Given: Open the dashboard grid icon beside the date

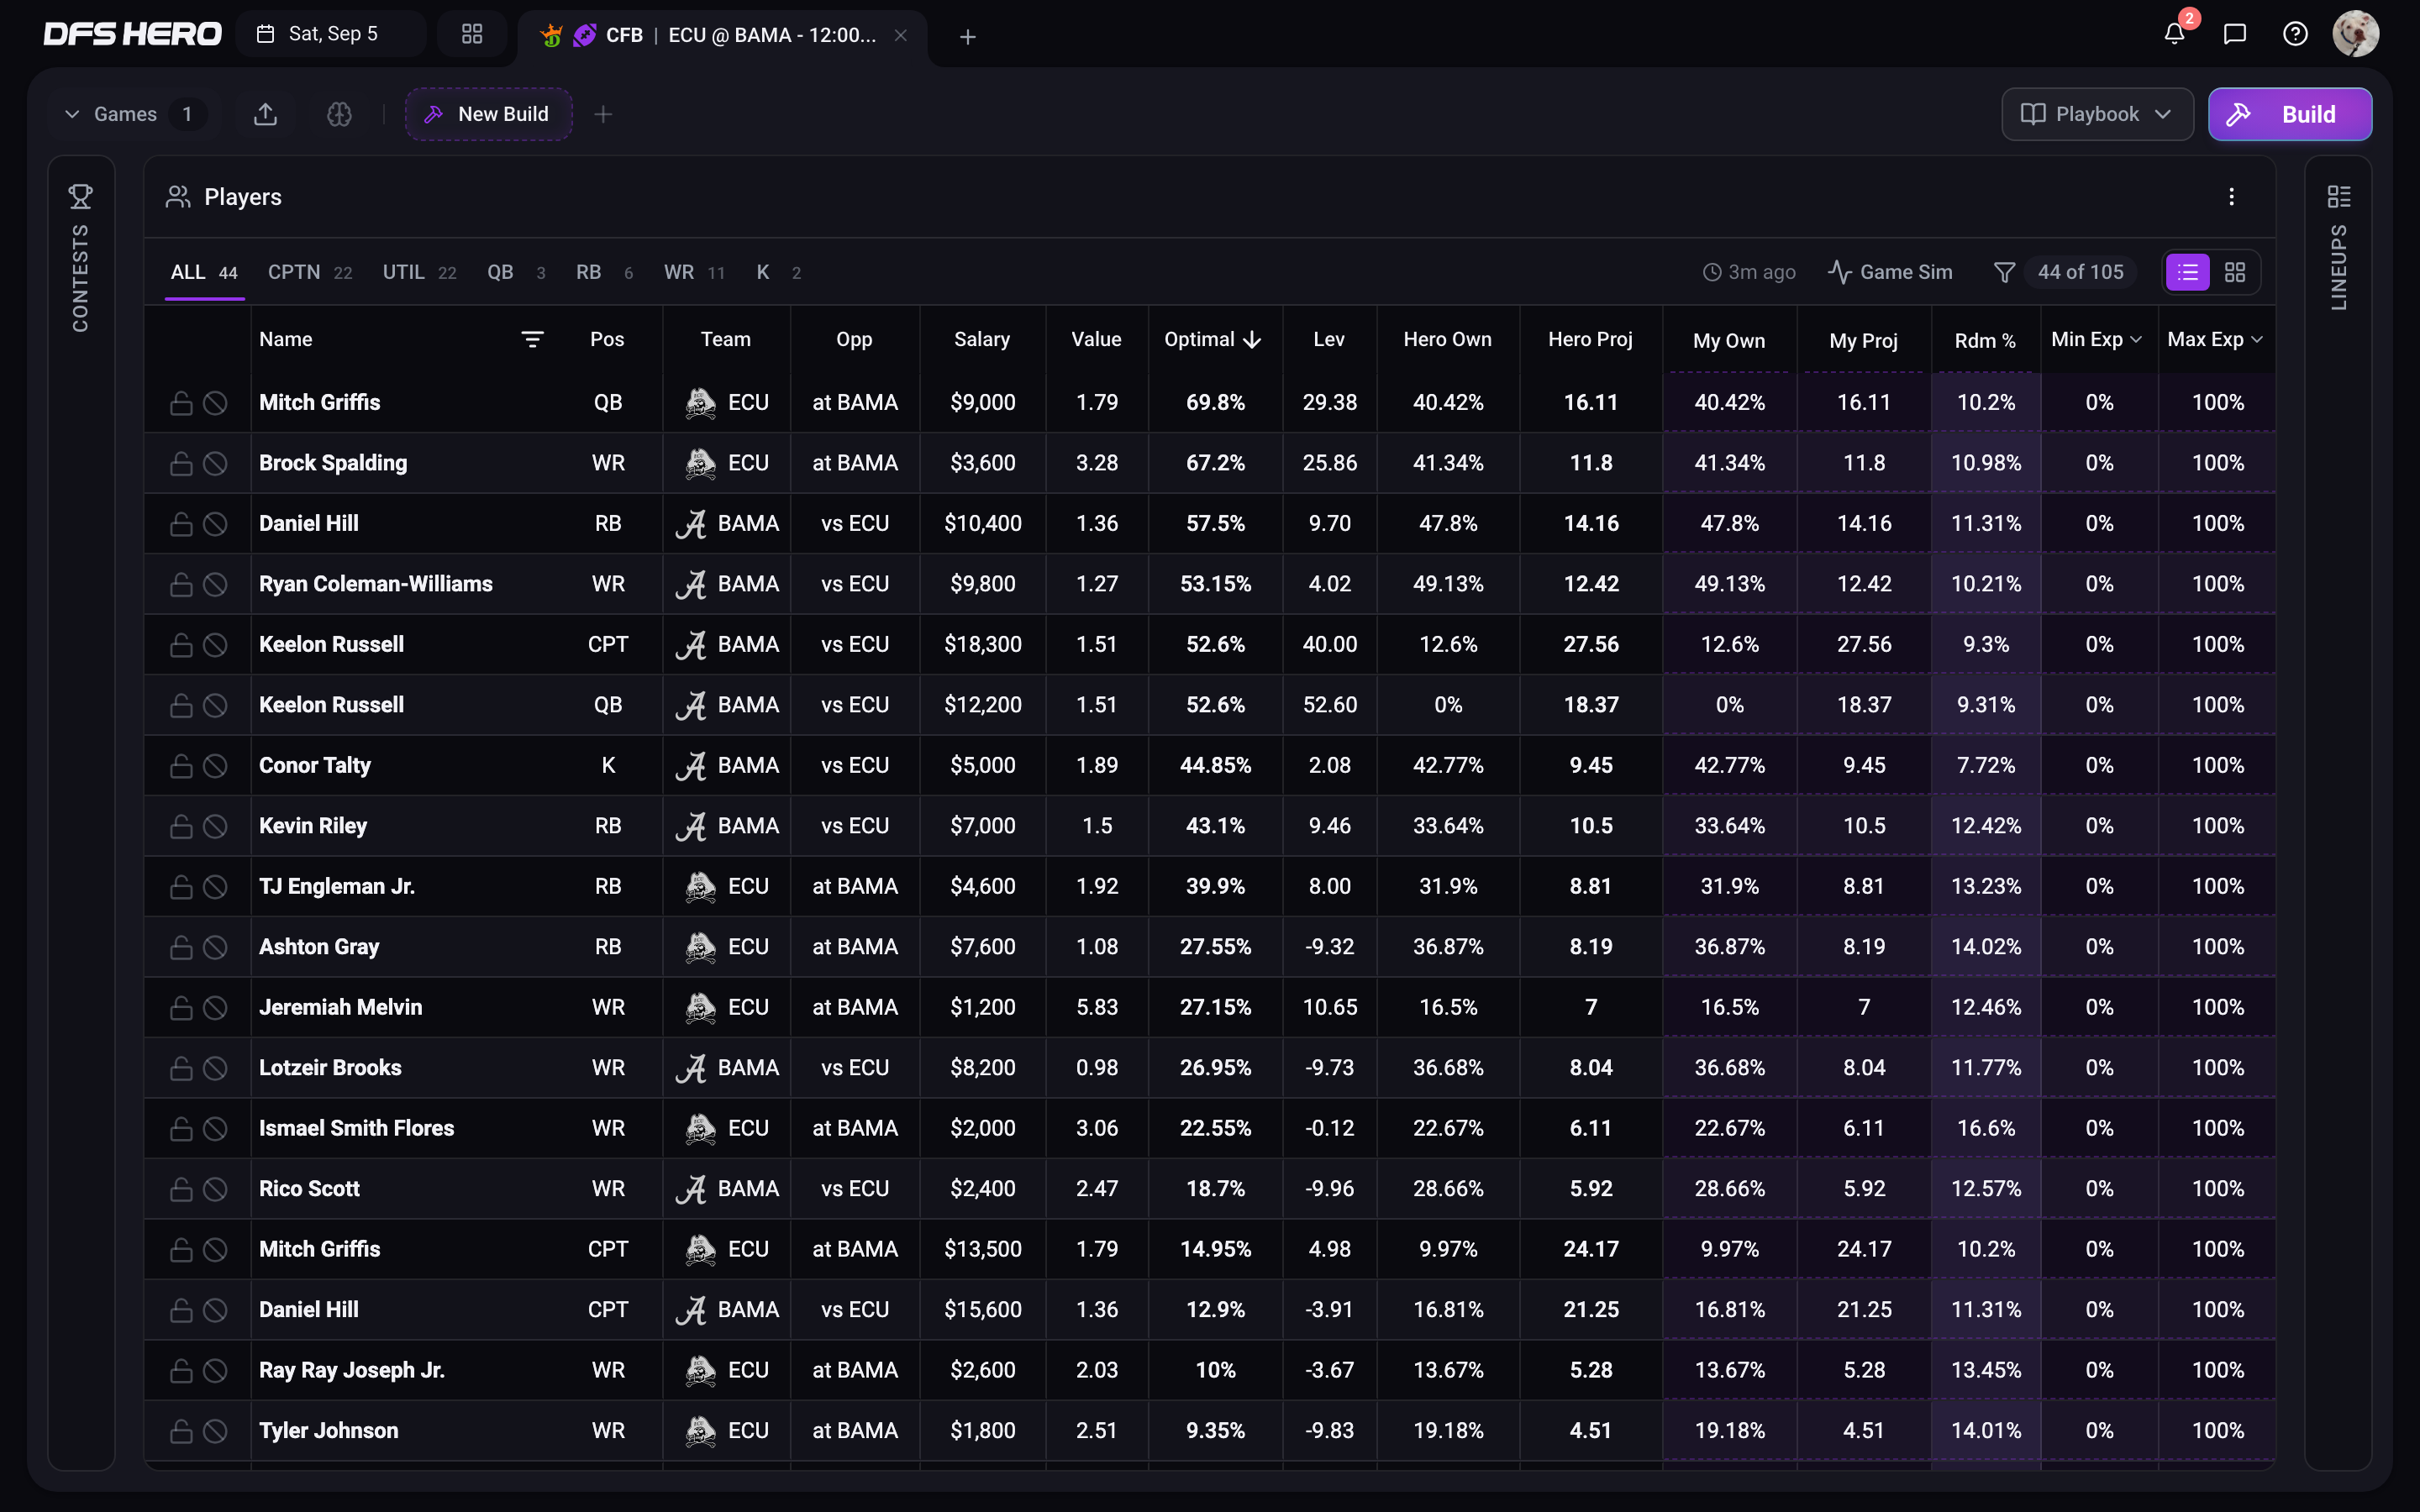Looking at the screenshot, I should [x=472, y=34].
